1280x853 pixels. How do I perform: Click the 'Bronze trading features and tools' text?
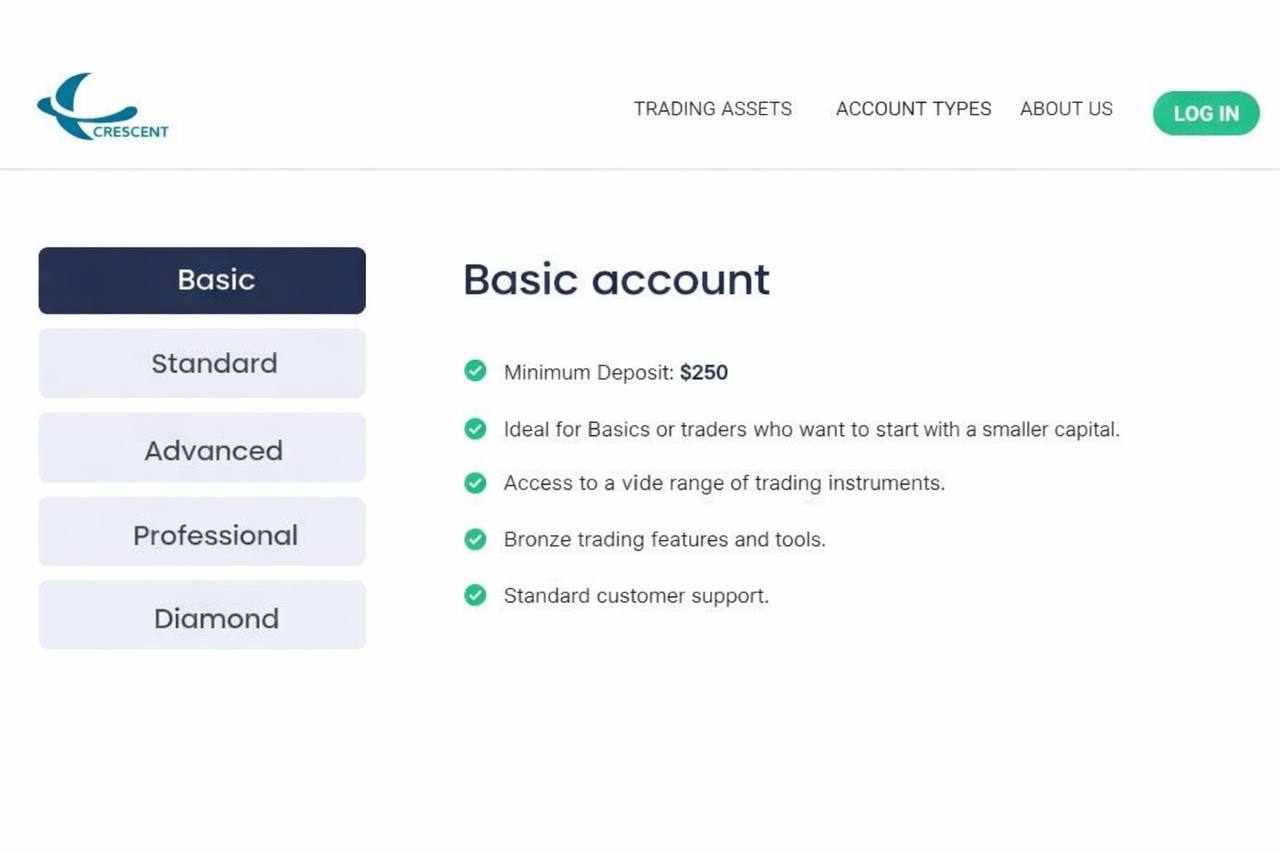(664, 540)
